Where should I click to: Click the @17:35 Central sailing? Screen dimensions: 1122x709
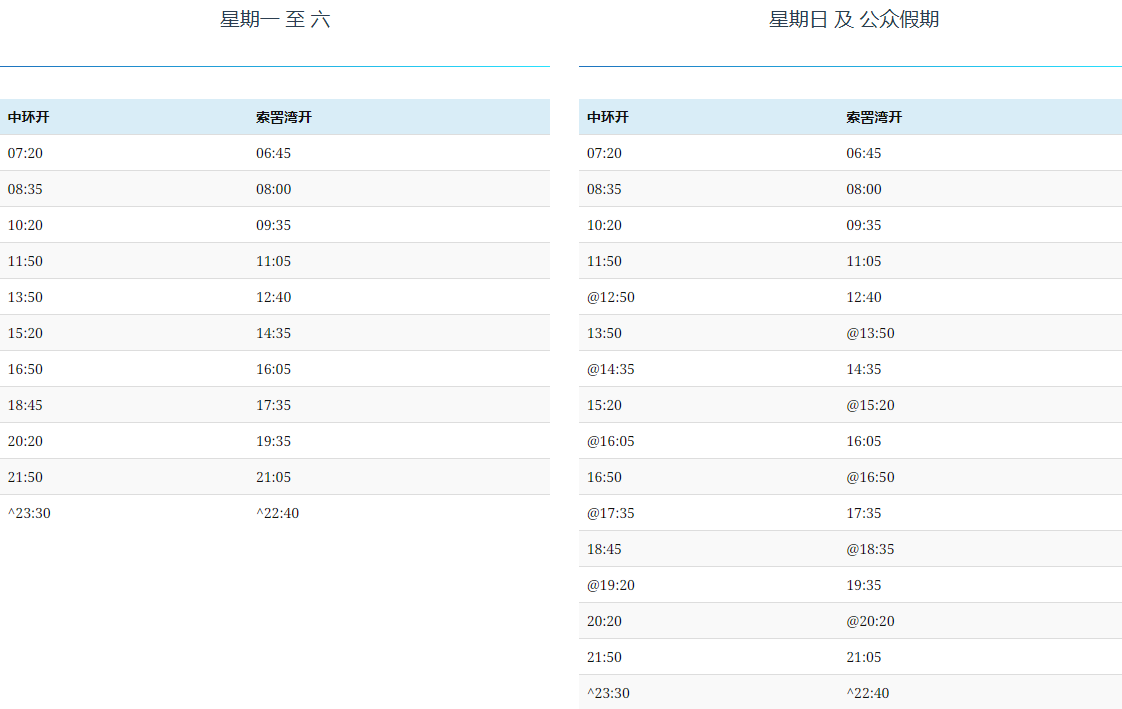coord(610,513)
